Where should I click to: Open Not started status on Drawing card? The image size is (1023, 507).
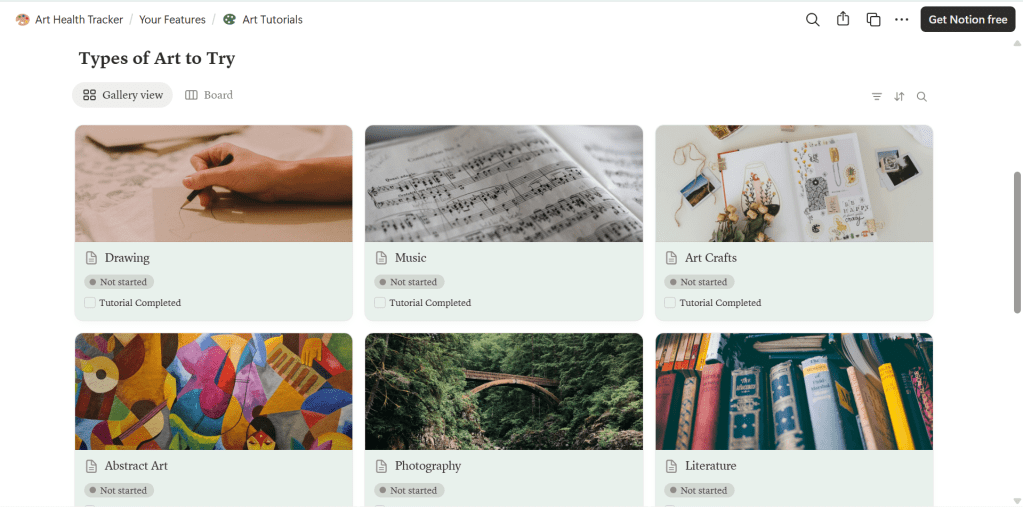point(119,282)
